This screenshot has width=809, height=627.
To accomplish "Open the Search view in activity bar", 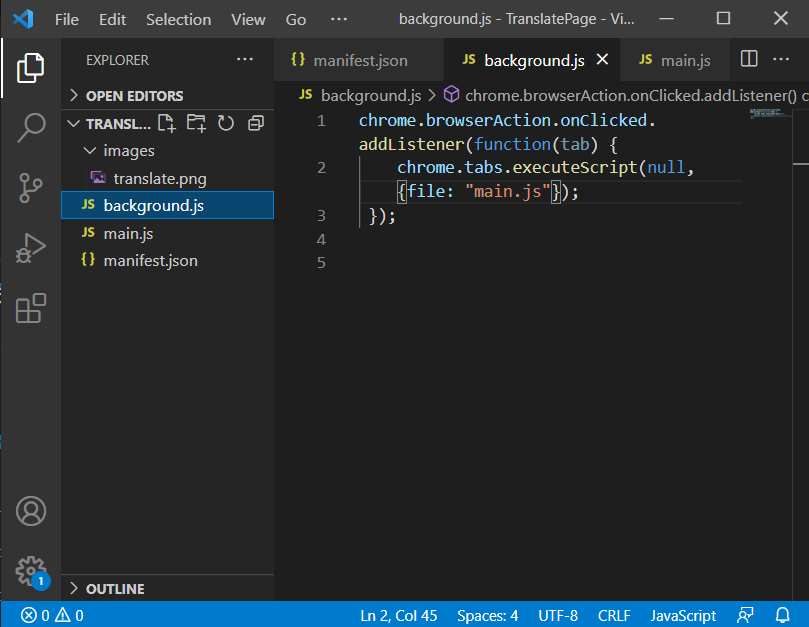I will (x=31, y=128).
